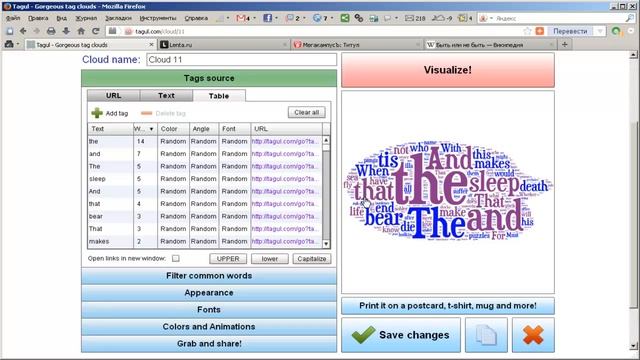The width and height of the screenshot is (640, 360).
Task: Switch to the URL tab
Action: coord(113,96)
